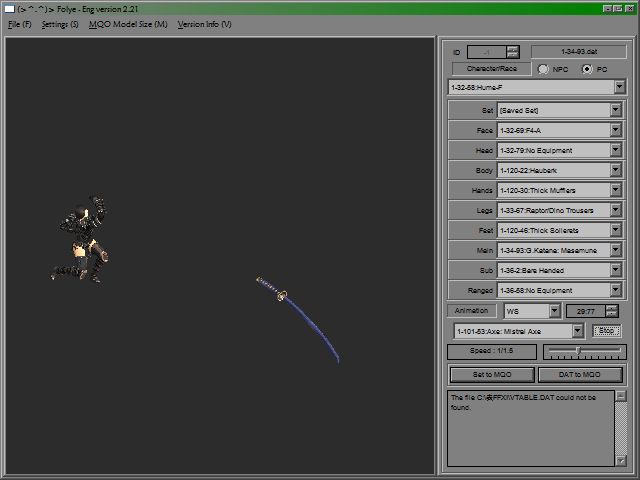Expand the Main weapon G.Katana dropdown
Image resolution: width=640 pixels, height=480 pixels.
[x=617, y=250]
